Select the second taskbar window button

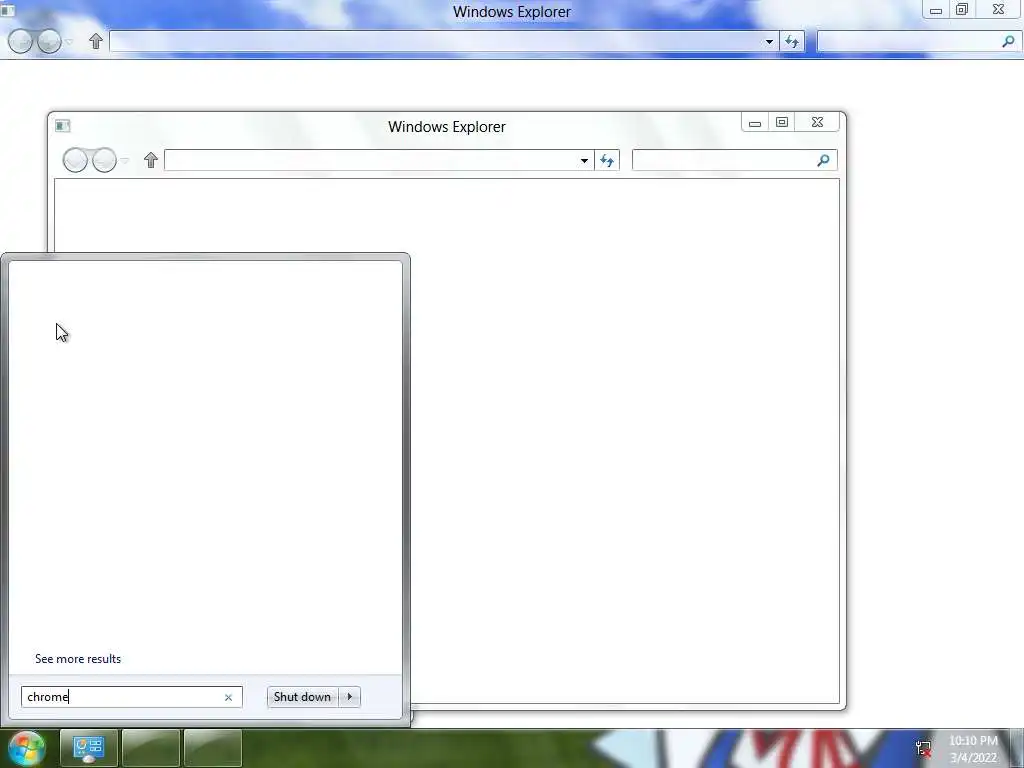click(151, 749)
